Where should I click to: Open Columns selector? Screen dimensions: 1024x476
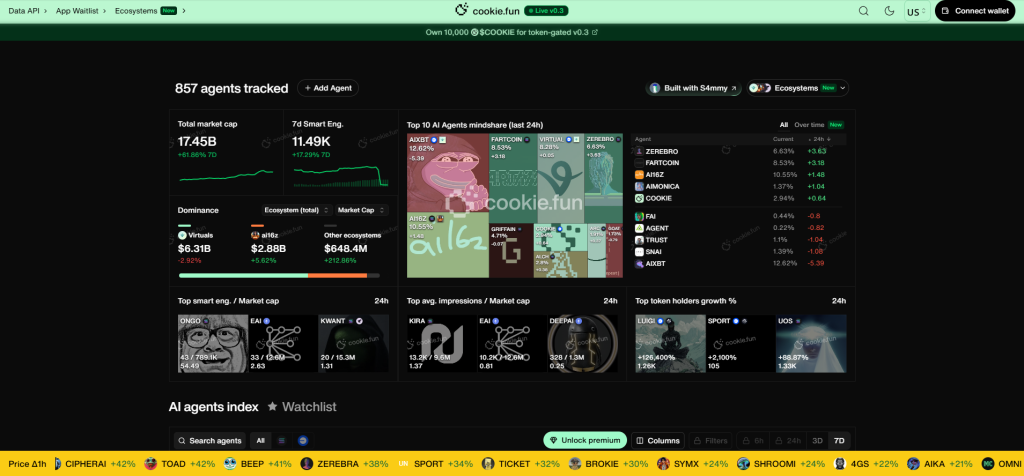(658, 441)
